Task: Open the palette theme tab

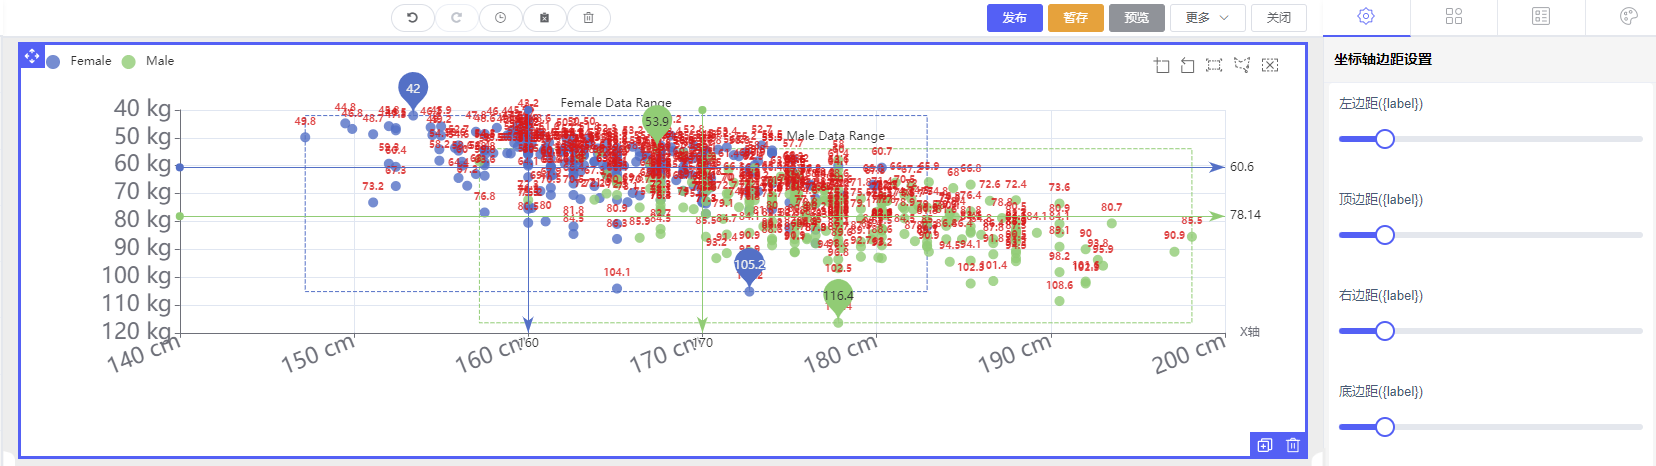Action: point(1628,17)
